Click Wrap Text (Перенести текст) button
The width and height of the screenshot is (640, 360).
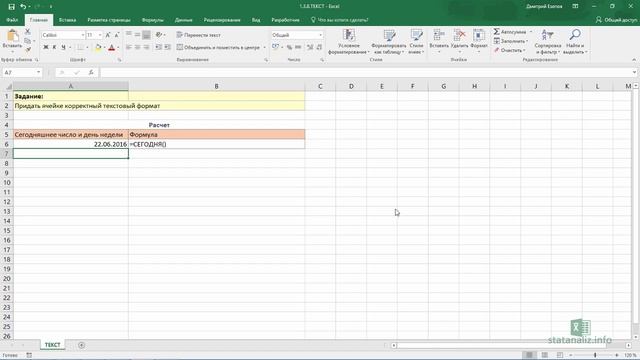[x=199, y=35]
